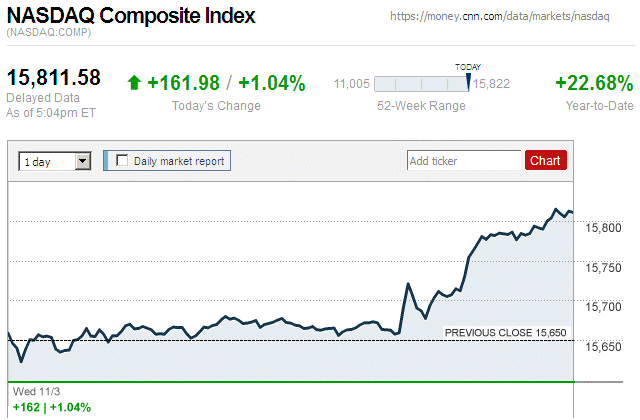
Task: Click the +22.68% Year-to-Date value
Action: pyautogui.click(x=594, y=83)
